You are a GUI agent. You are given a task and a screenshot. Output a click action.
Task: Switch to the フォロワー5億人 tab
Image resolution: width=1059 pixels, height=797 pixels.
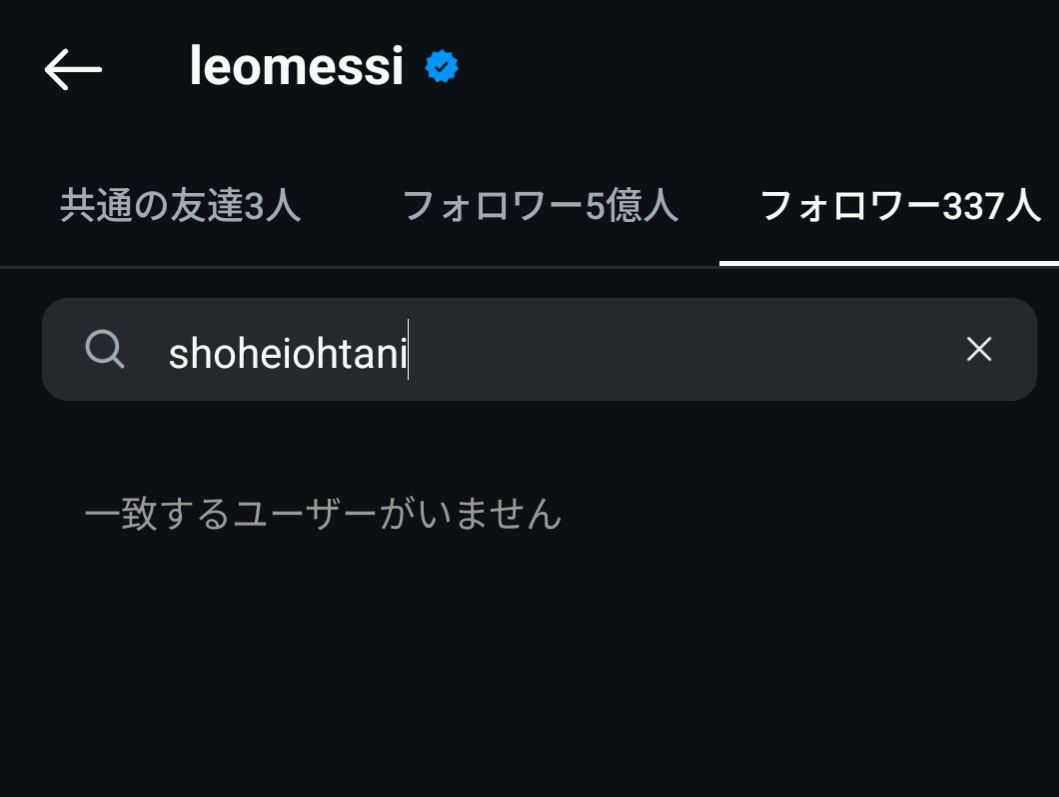click(x=540, y=206)
